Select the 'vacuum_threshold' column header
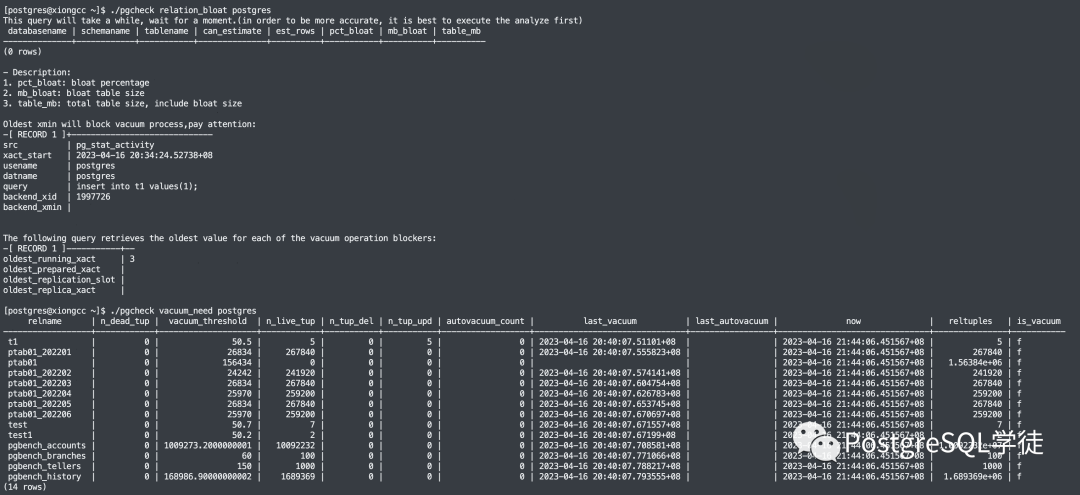The width and height of the screenshot is (1080, 495). [207, 322]
